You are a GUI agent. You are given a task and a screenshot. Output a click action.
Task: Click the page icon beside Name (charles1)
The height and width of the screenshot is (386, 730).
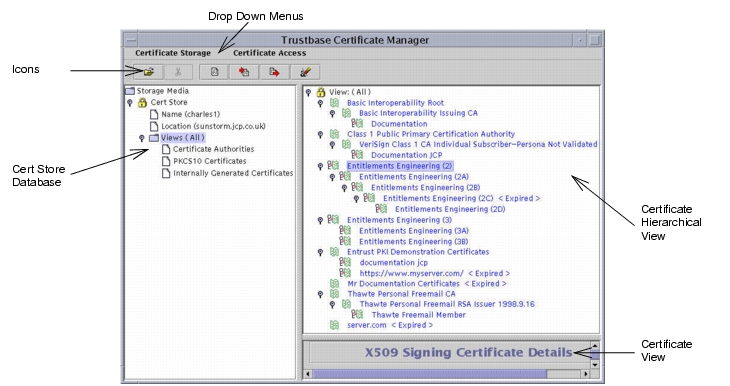154,114
